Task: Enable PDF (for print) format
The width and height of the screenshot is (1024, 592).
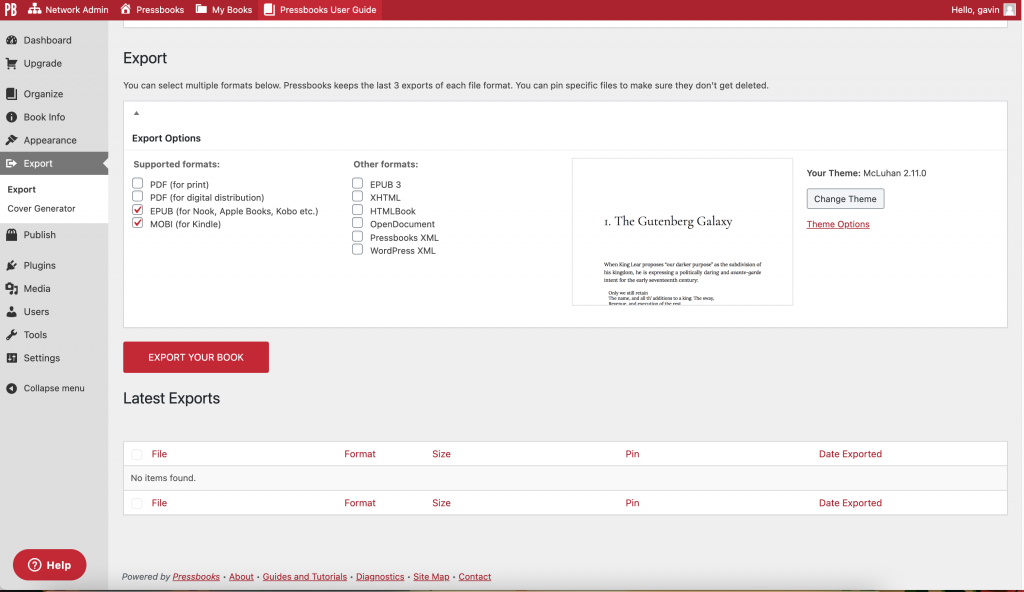Action: (137, 184)
